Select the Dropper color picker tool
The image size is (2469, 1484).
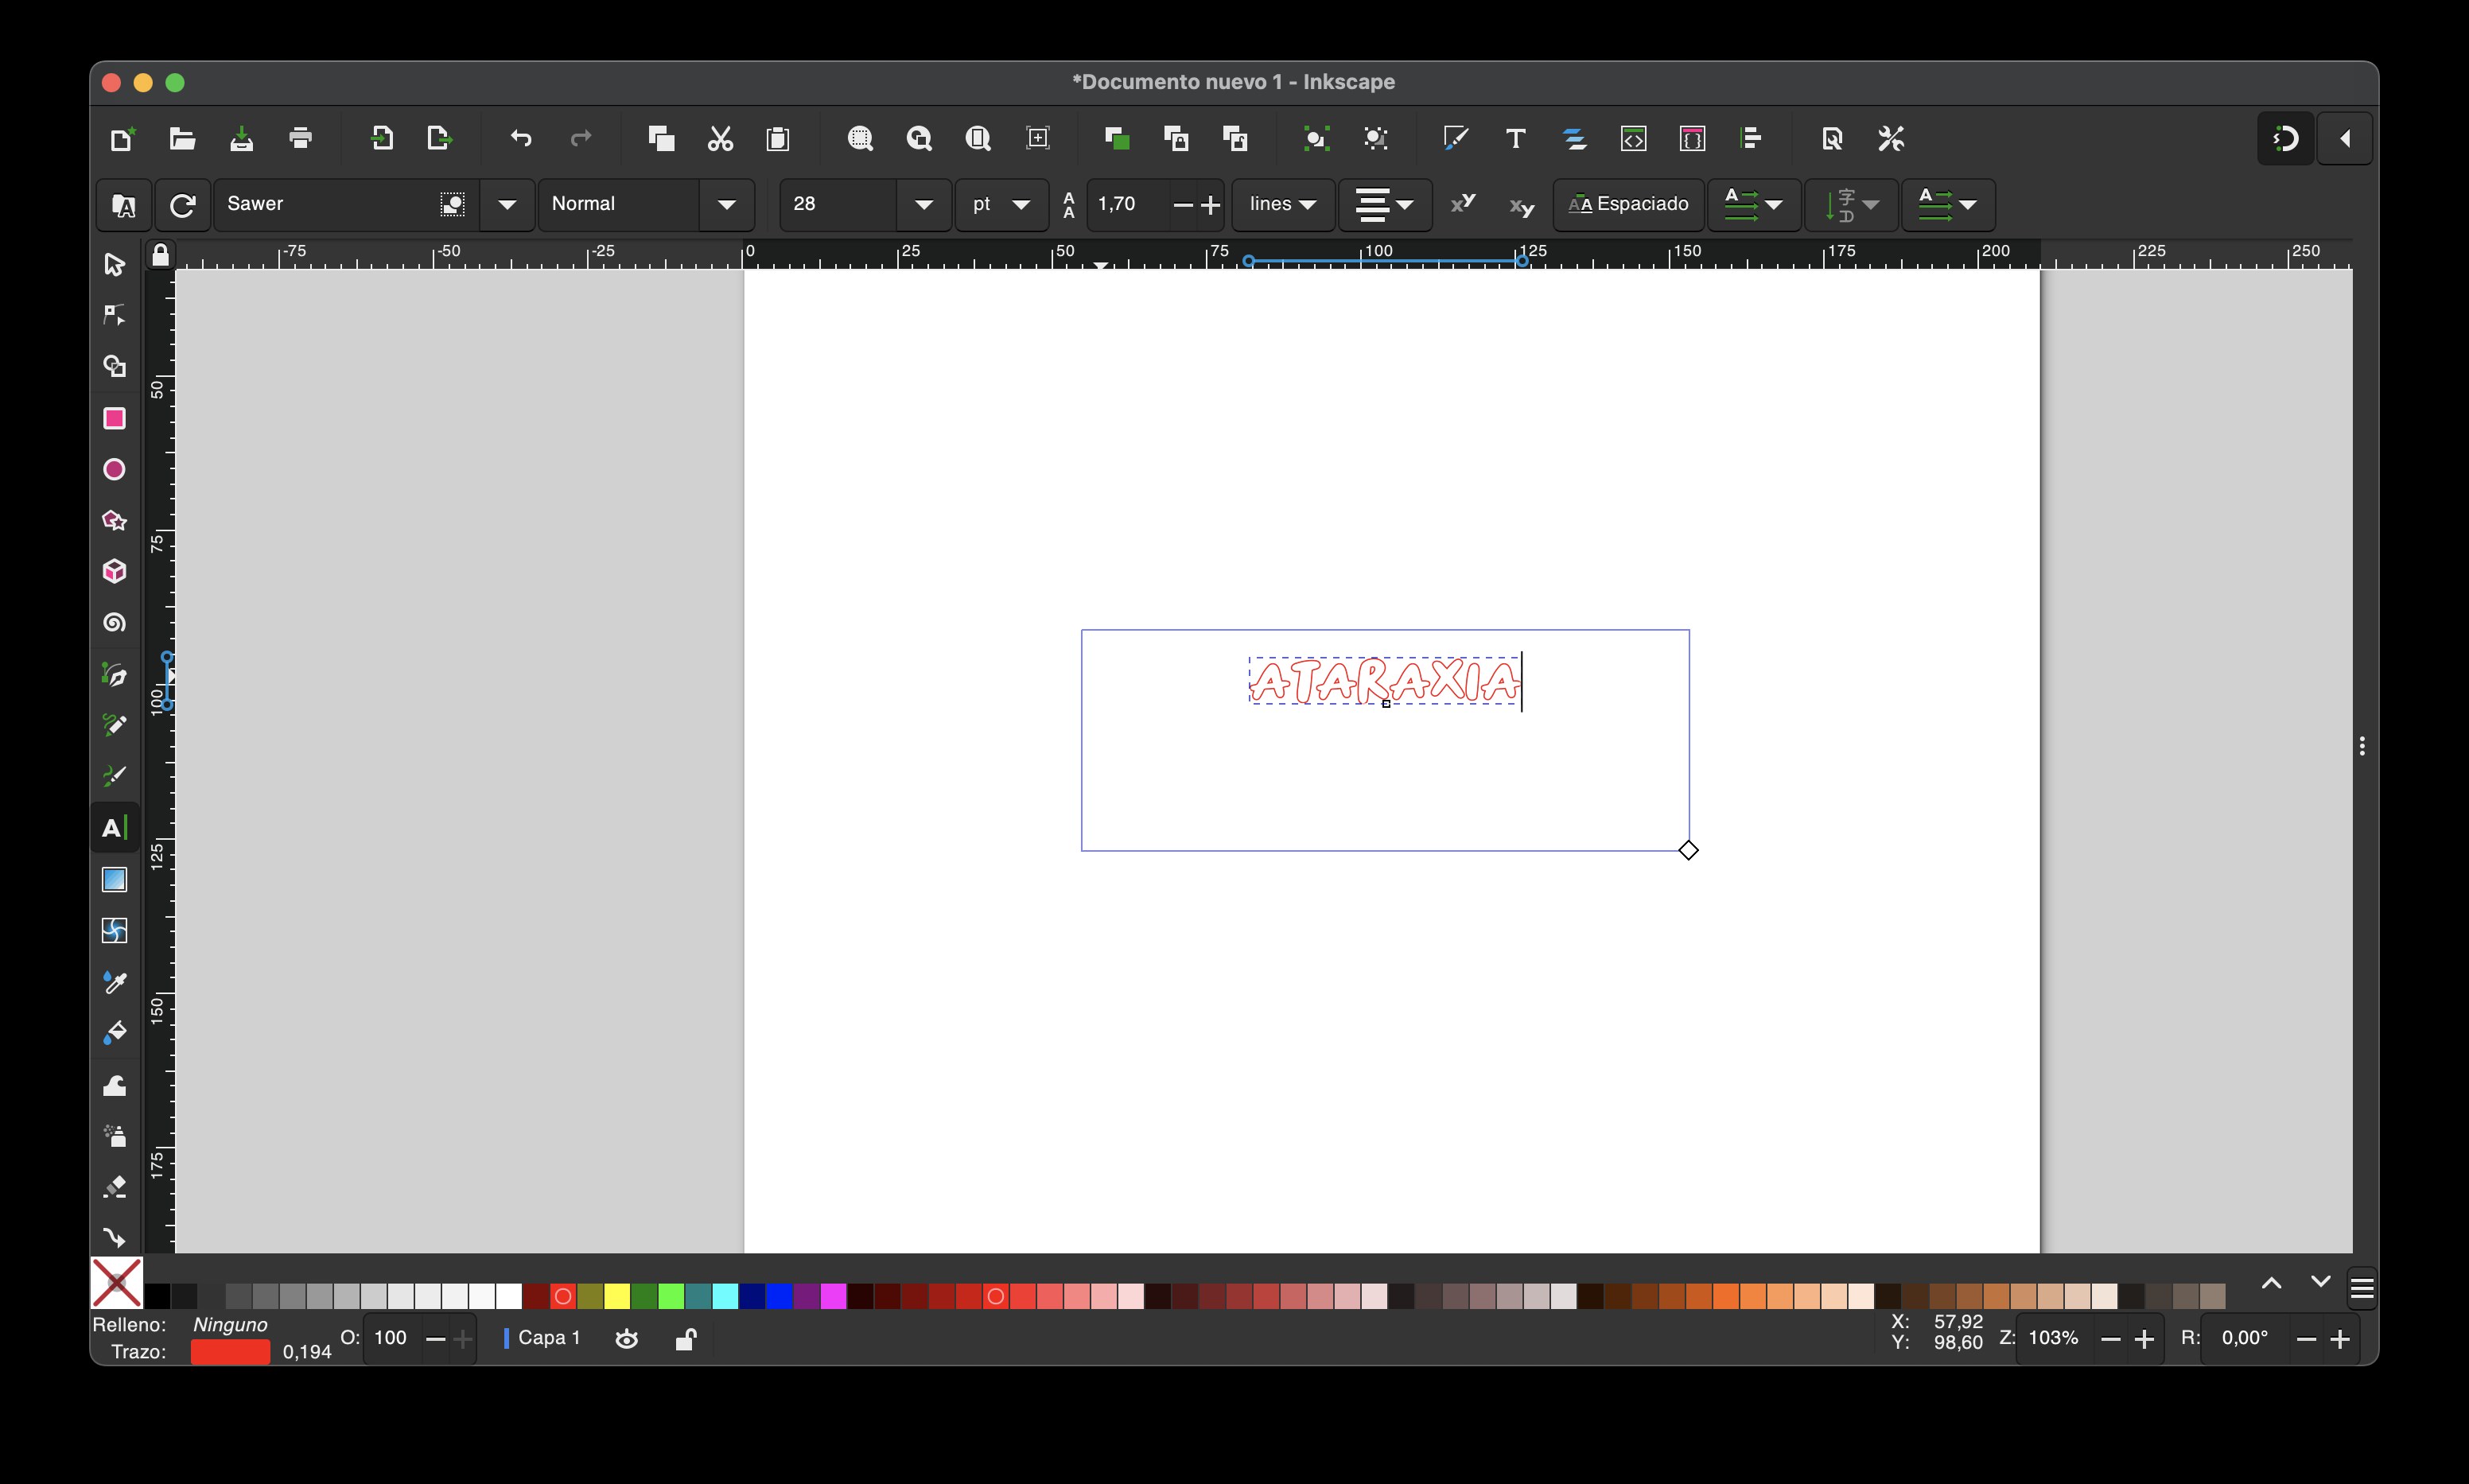[114, 982]
